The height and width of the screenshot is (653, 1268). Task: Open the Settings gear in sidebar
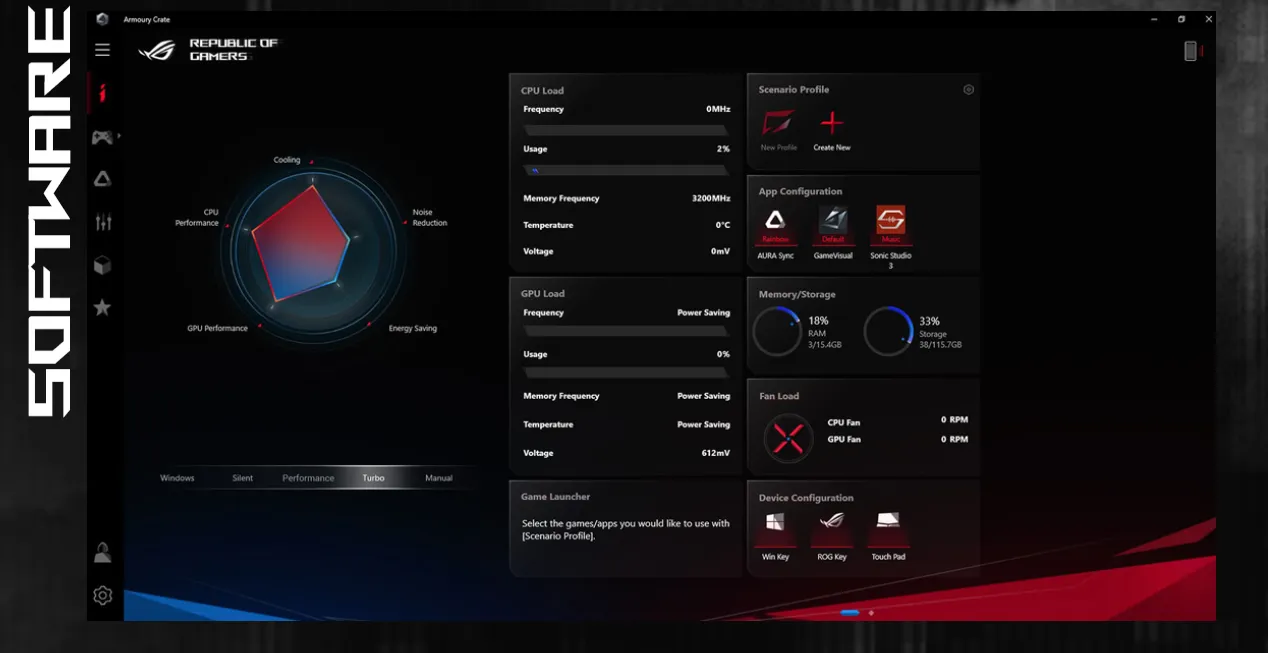pyautogui.click(x=102, y=595)
